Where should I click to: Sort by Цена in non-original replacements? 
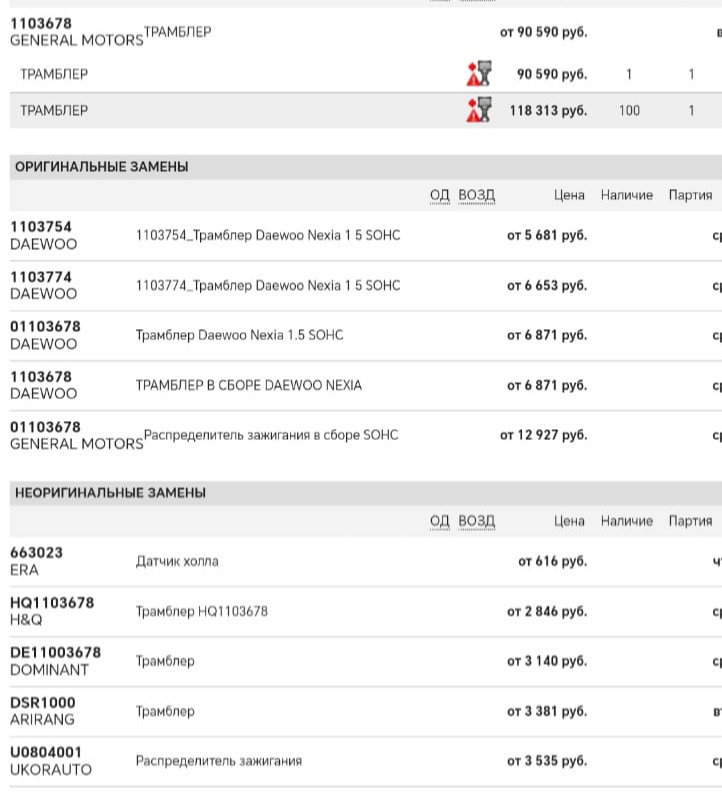tap(569, 521)
